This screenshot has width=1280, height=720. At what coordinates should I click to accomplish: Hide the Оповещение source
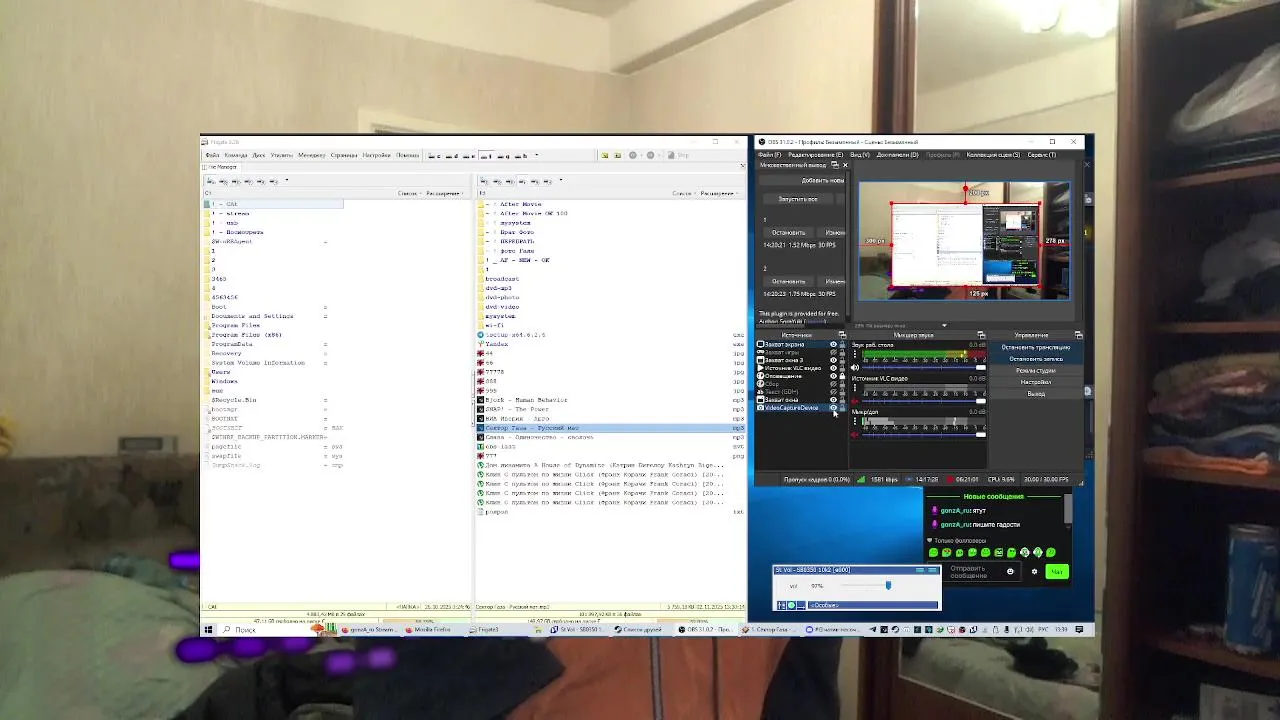tap(833, 376)
